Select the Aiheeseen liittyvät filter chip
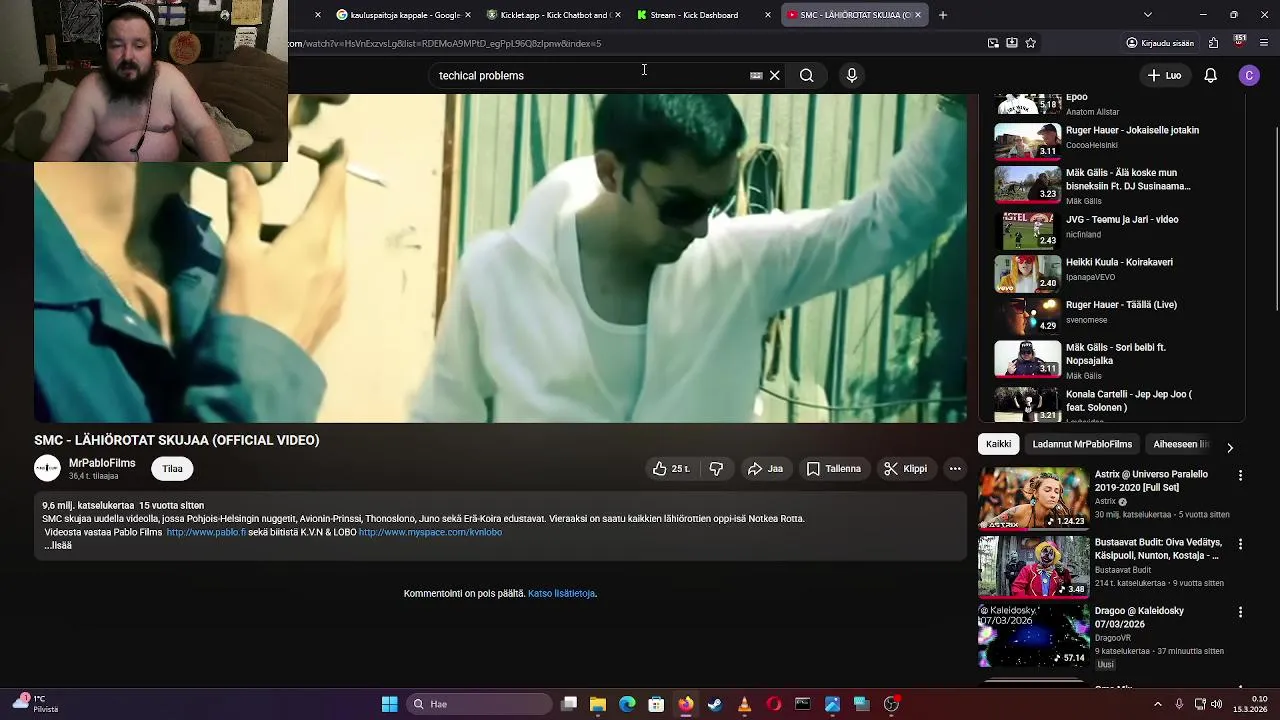 [x=1181, y=444]
